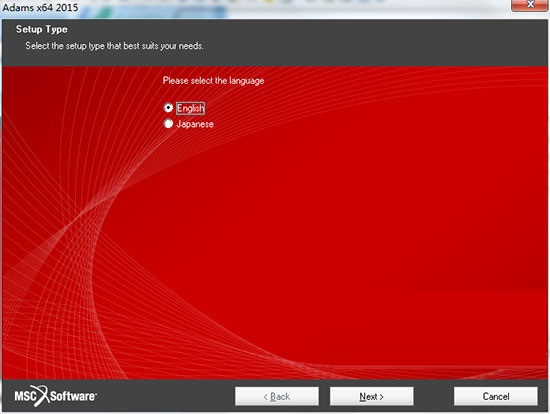550x414 pixels.
Task: Click the "MSC" letters in the footer logo
Action: (25, 396)
